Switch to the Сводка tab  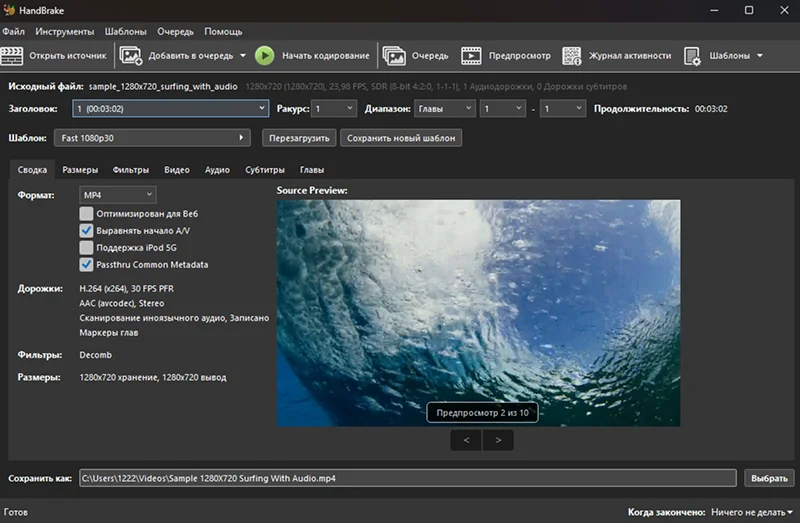click(32, 170)
